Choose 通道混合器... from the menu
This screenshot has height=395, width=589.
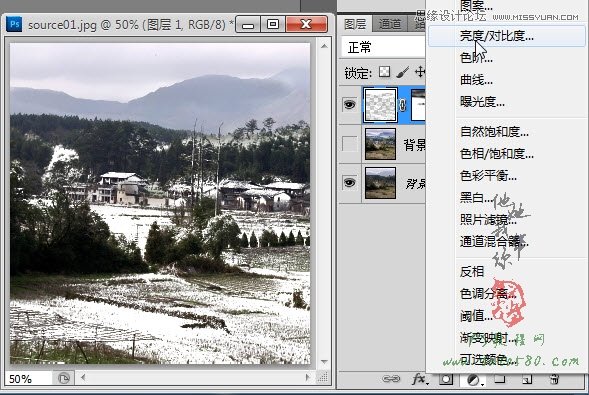[x=494, y=241]
